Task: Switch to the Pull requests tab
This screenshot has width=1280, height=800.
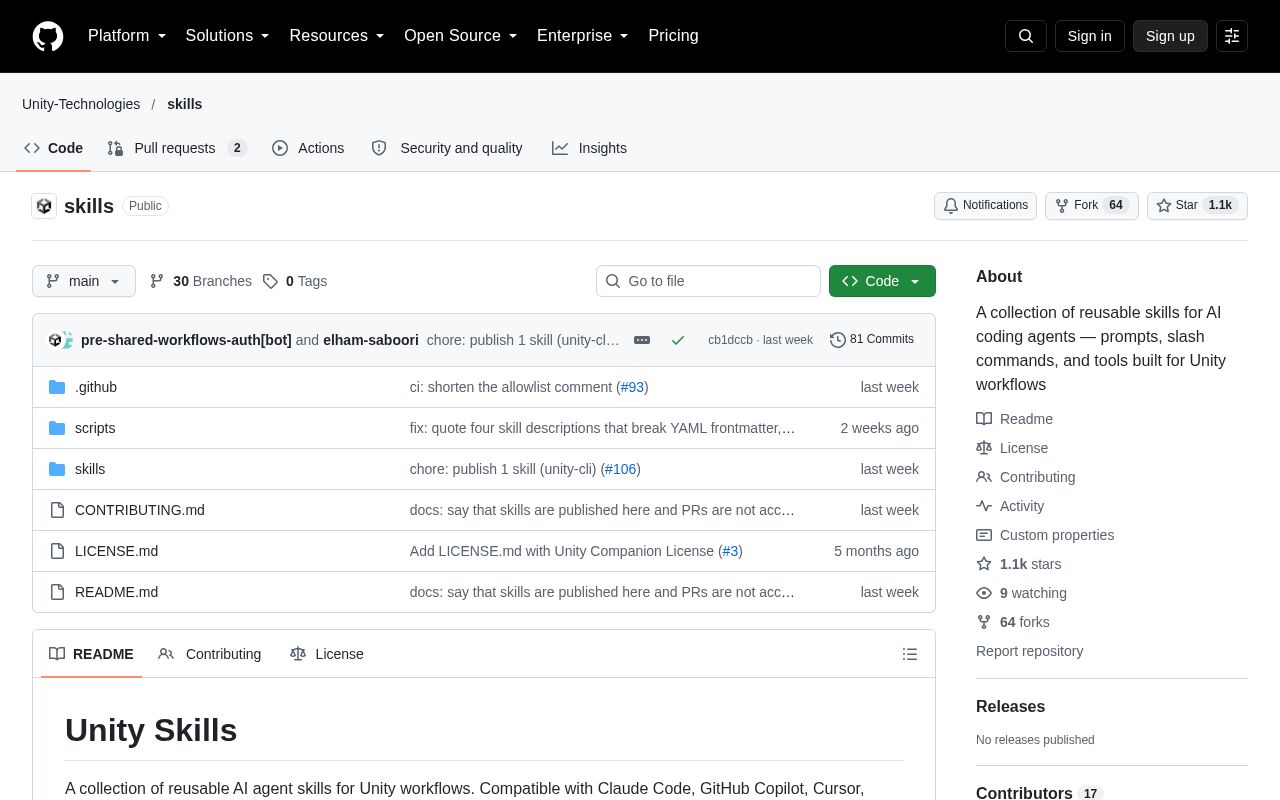Action: click(x=177, y=148)
